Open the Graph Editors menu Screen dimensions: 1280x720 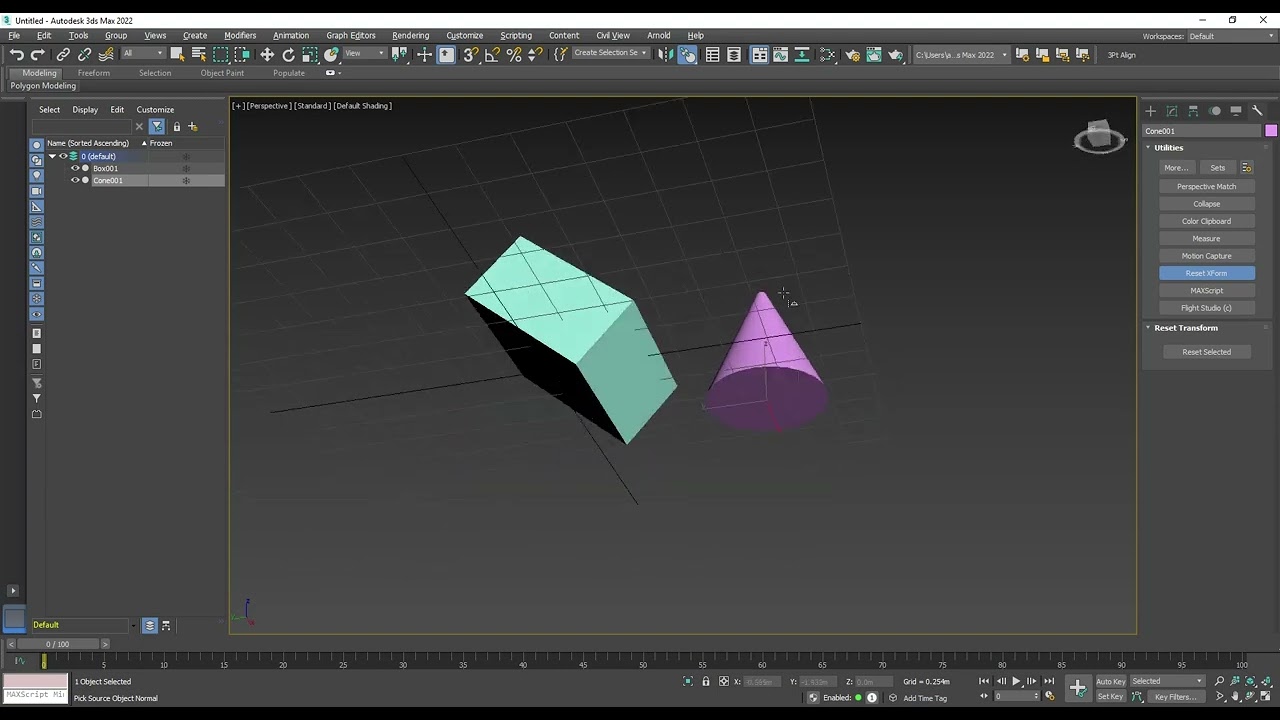pyautogui.click(x=351, y=35)
